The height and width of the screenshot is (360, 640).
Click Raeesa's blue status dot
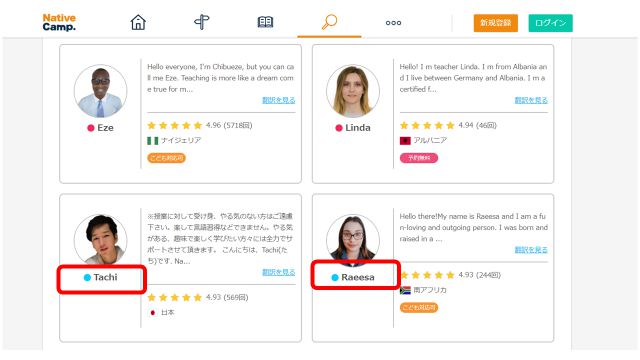pos(335,278)
